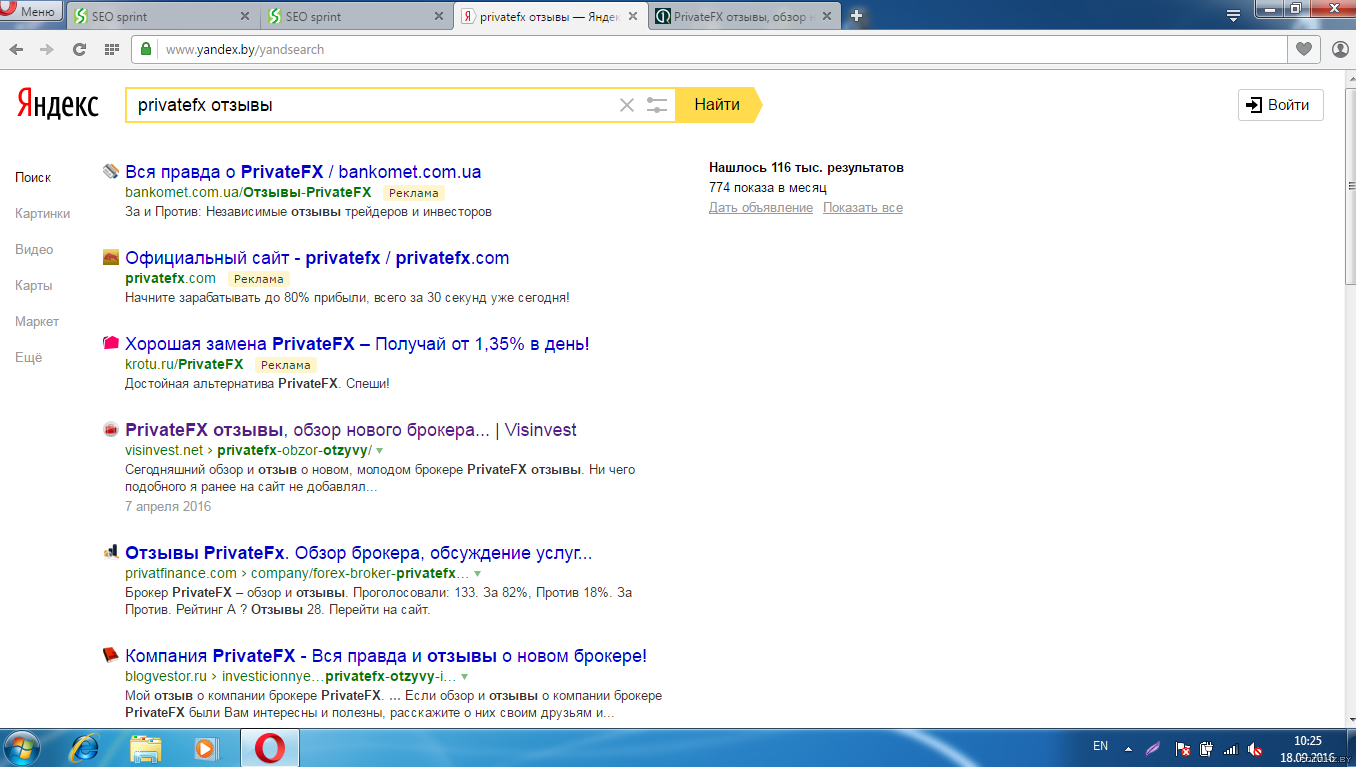Click the Нашлось 116 тыс. результатов text
Viewport: 1356px width, 767px height.
(806, 168)
